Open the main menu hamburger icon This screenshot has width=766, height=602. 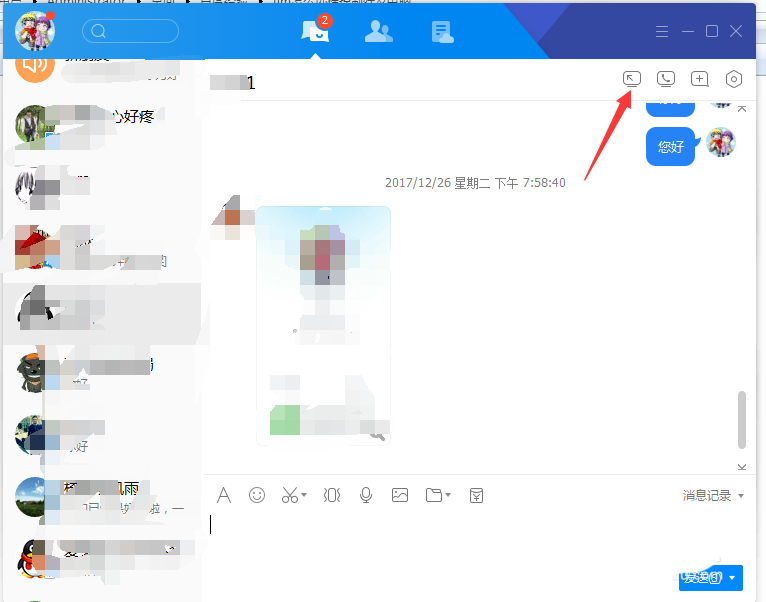click(661, 32)
